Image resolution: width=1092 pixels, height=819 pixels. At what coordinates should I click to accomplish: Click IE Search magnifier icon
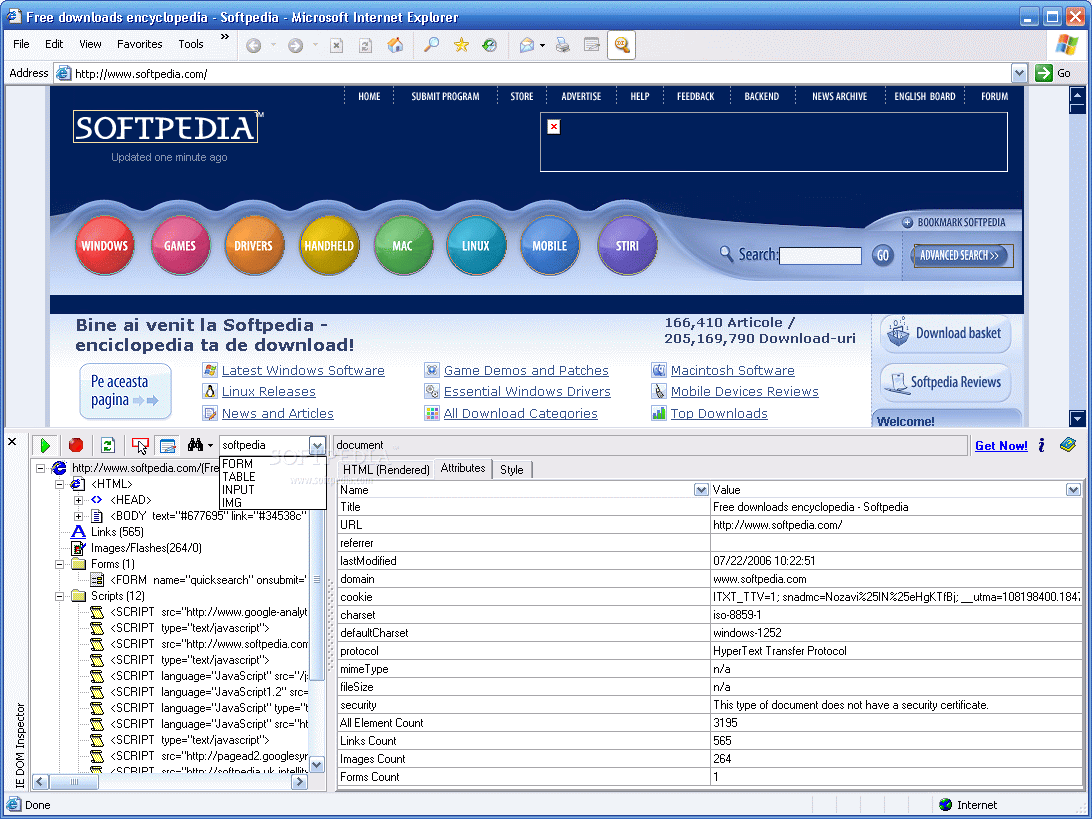point(432,45)
